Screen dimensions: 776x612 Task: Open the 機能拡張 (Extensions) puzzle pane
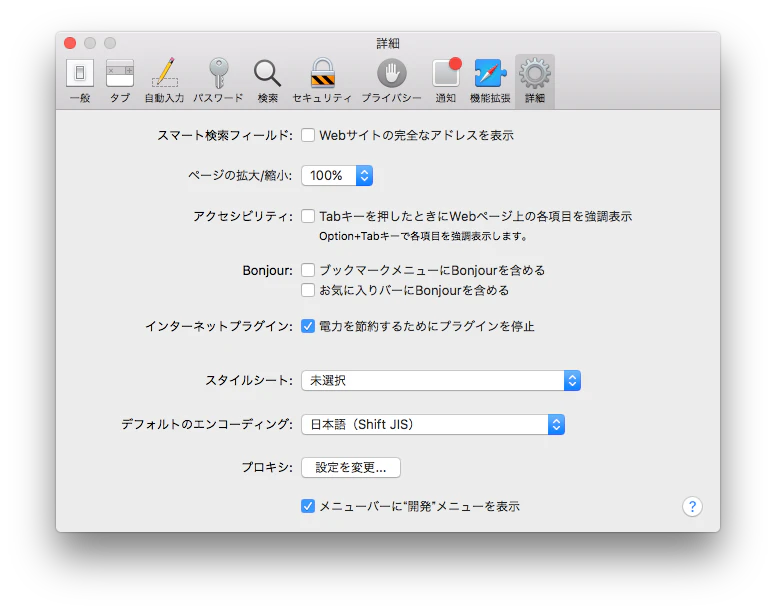pos(490,81)
